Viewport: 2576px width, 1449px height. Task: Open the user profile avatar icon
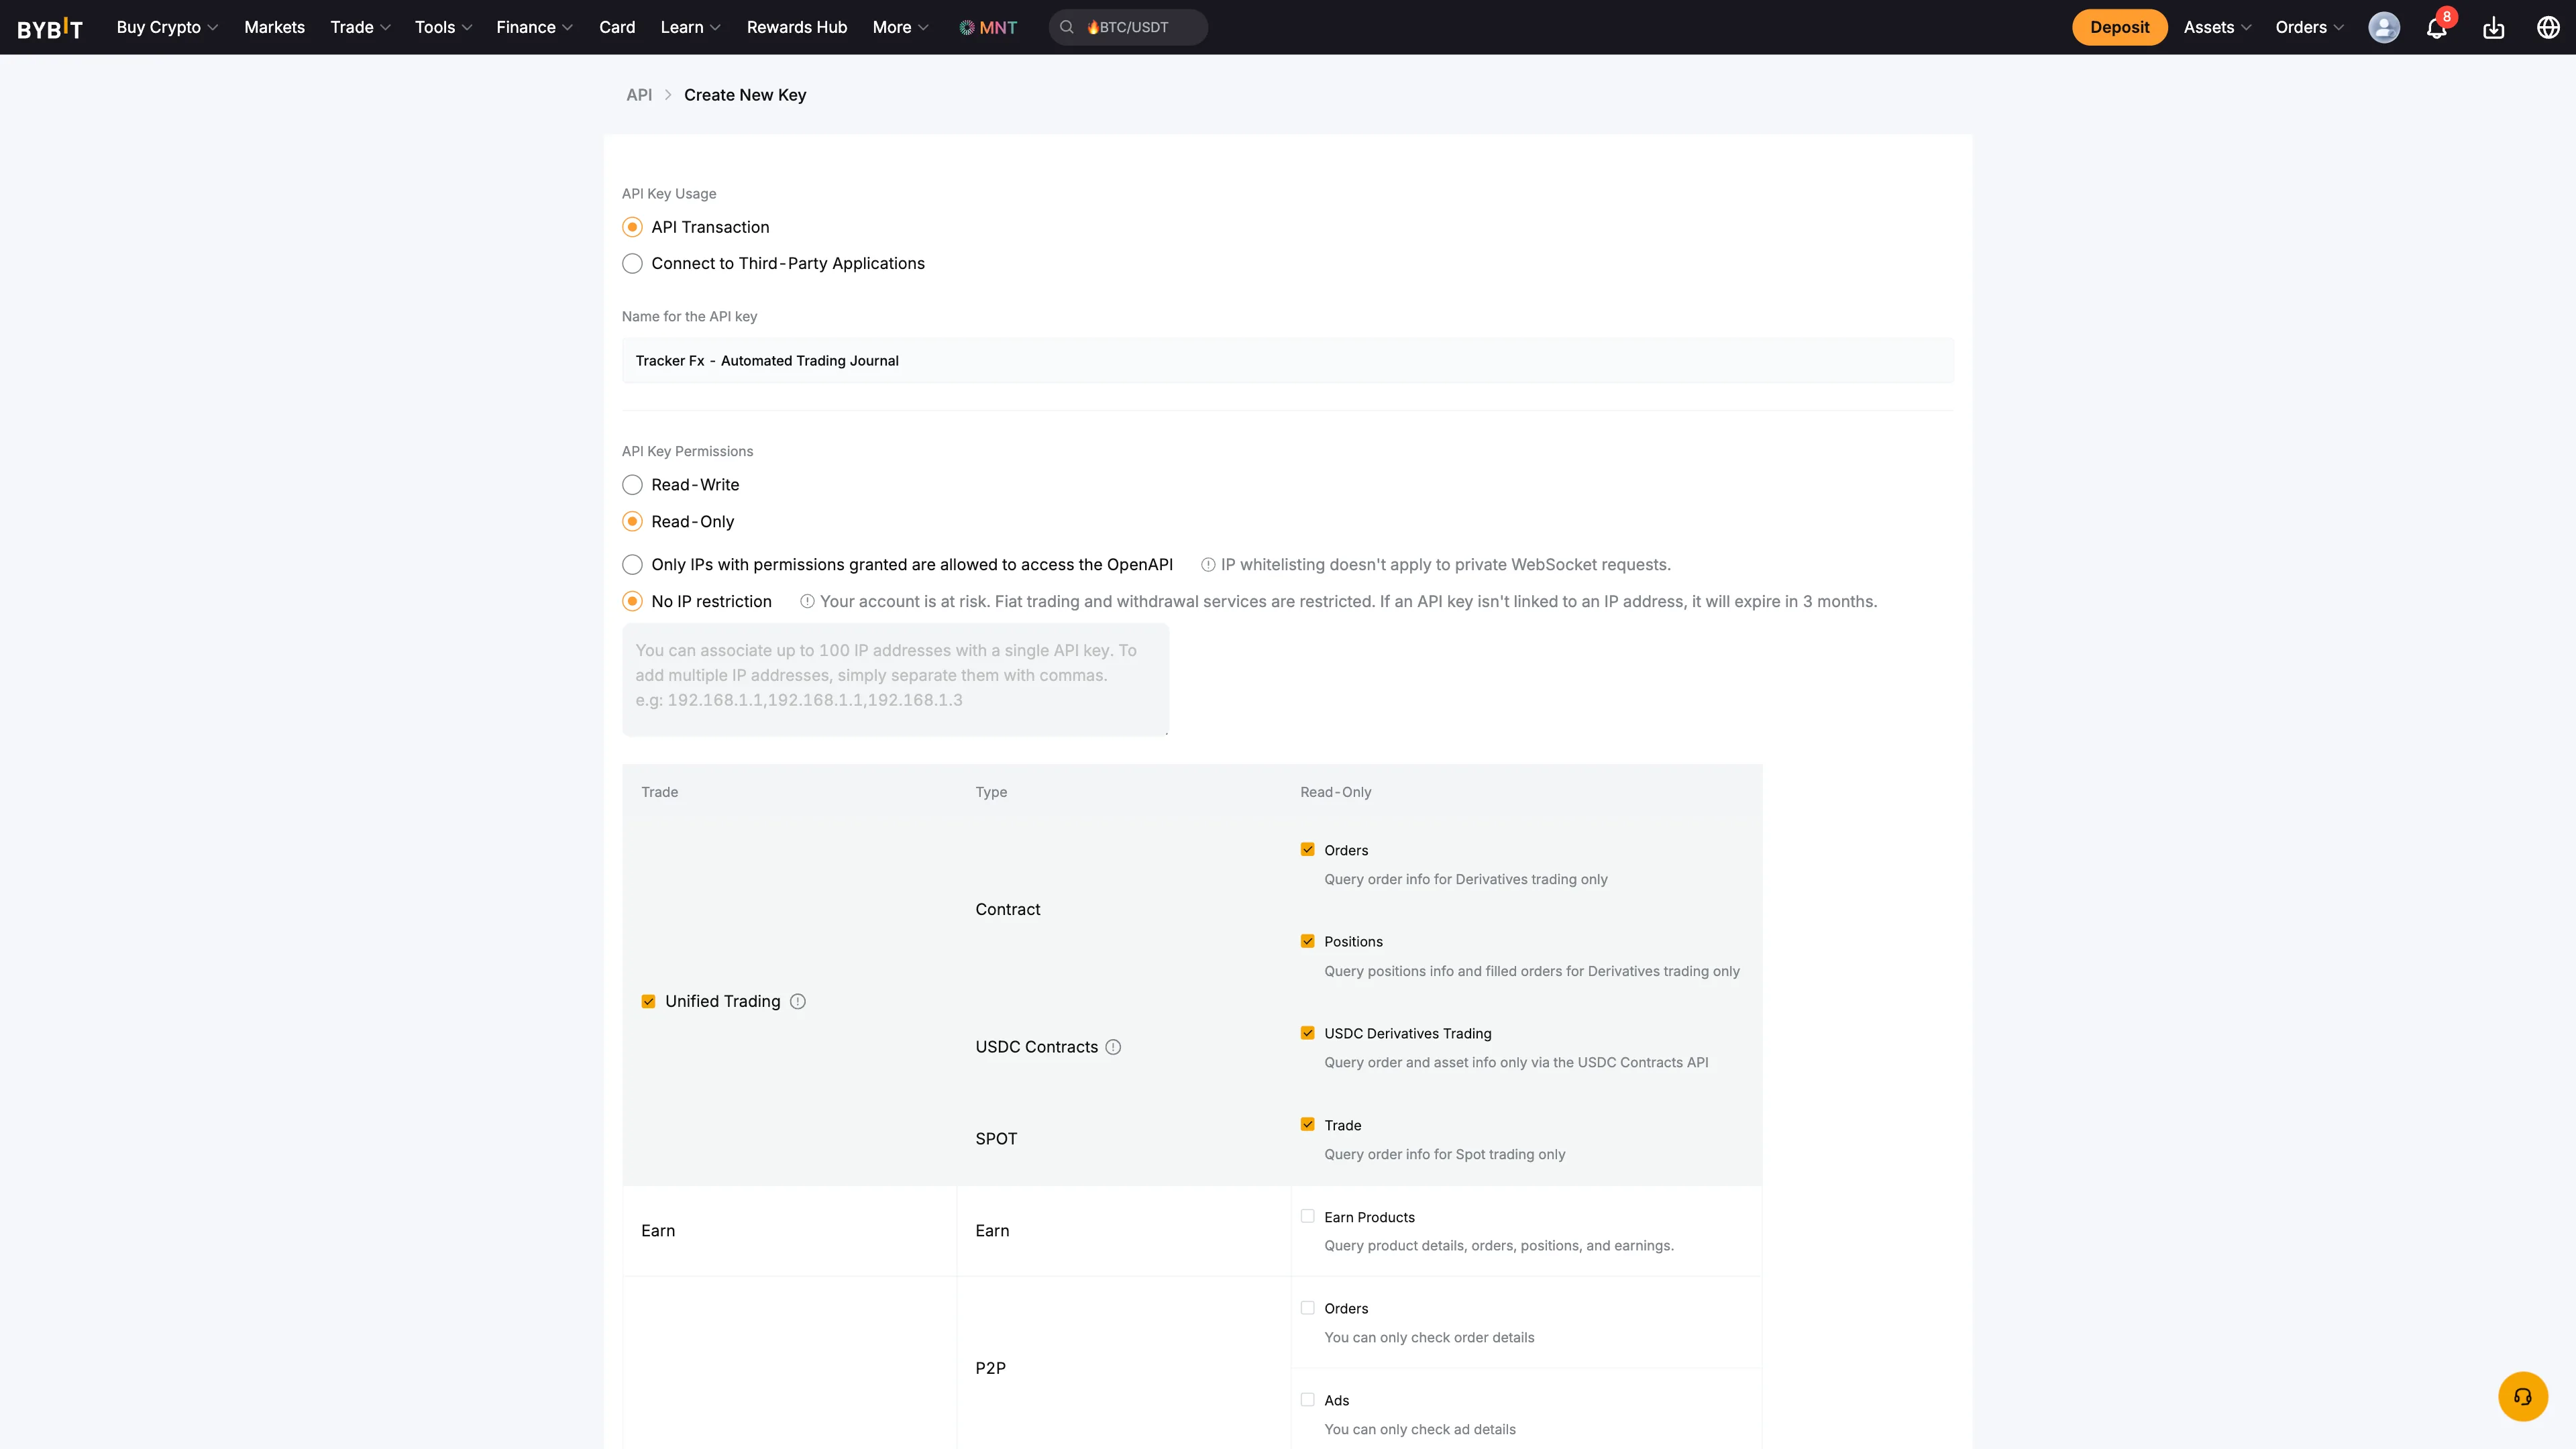point(2384,27)
